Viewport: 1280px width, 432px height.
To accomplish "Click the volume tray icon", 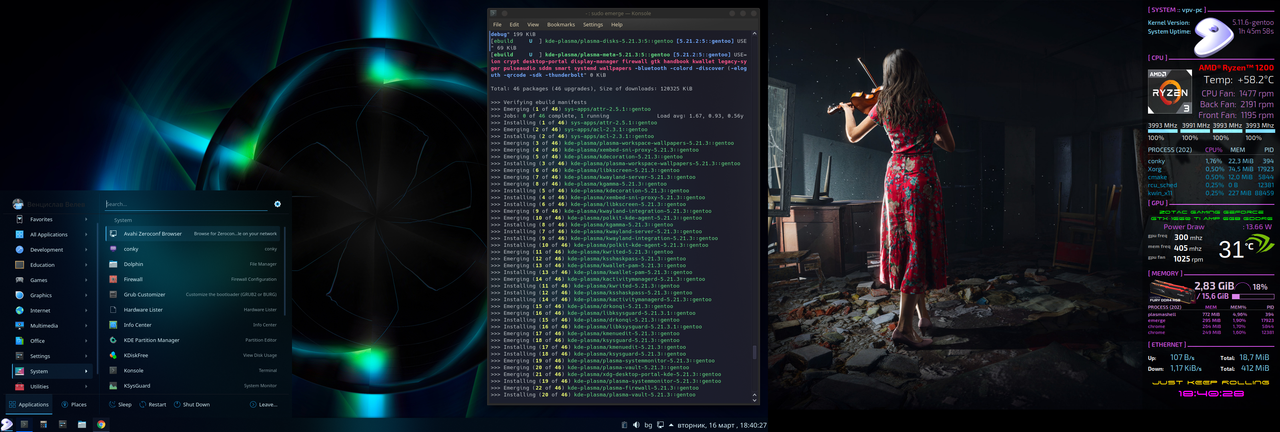I will [x=635, y=425].
